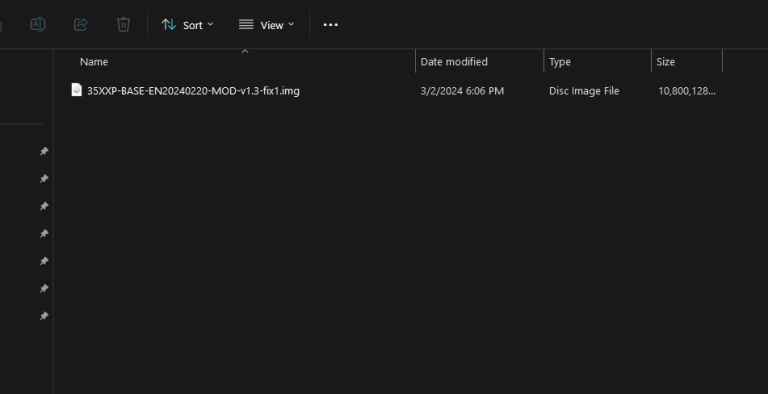Click the Share icon in toolbar
768x394 pixels.
[80, 25]
